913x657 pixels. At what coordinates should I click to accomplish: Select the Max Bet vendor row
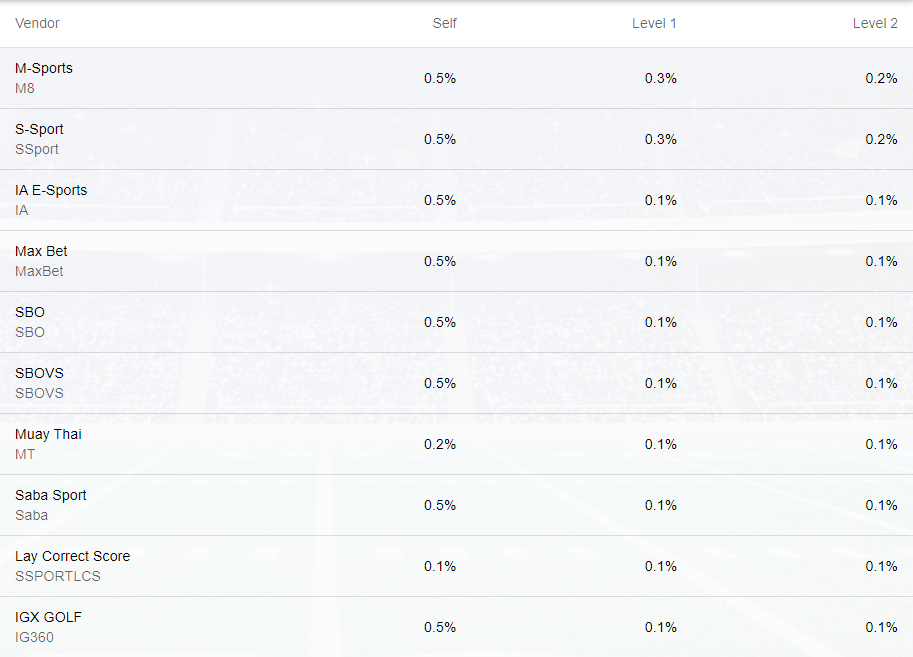coord(41,251)
